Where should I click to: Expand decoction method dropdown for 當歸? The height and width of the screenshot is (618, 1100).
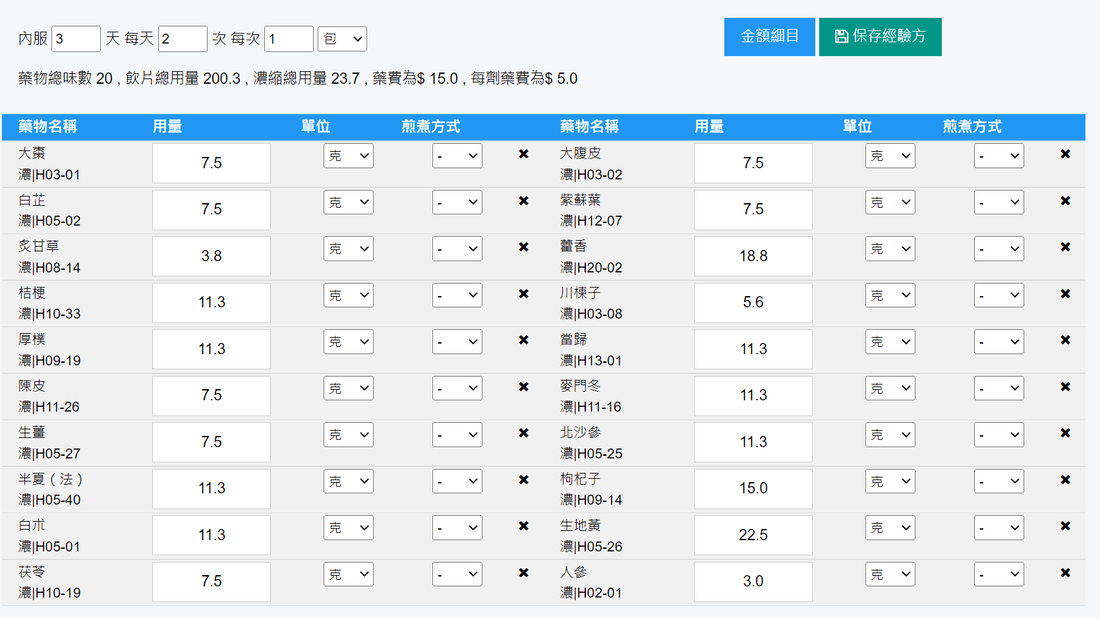tap(998, 342)
